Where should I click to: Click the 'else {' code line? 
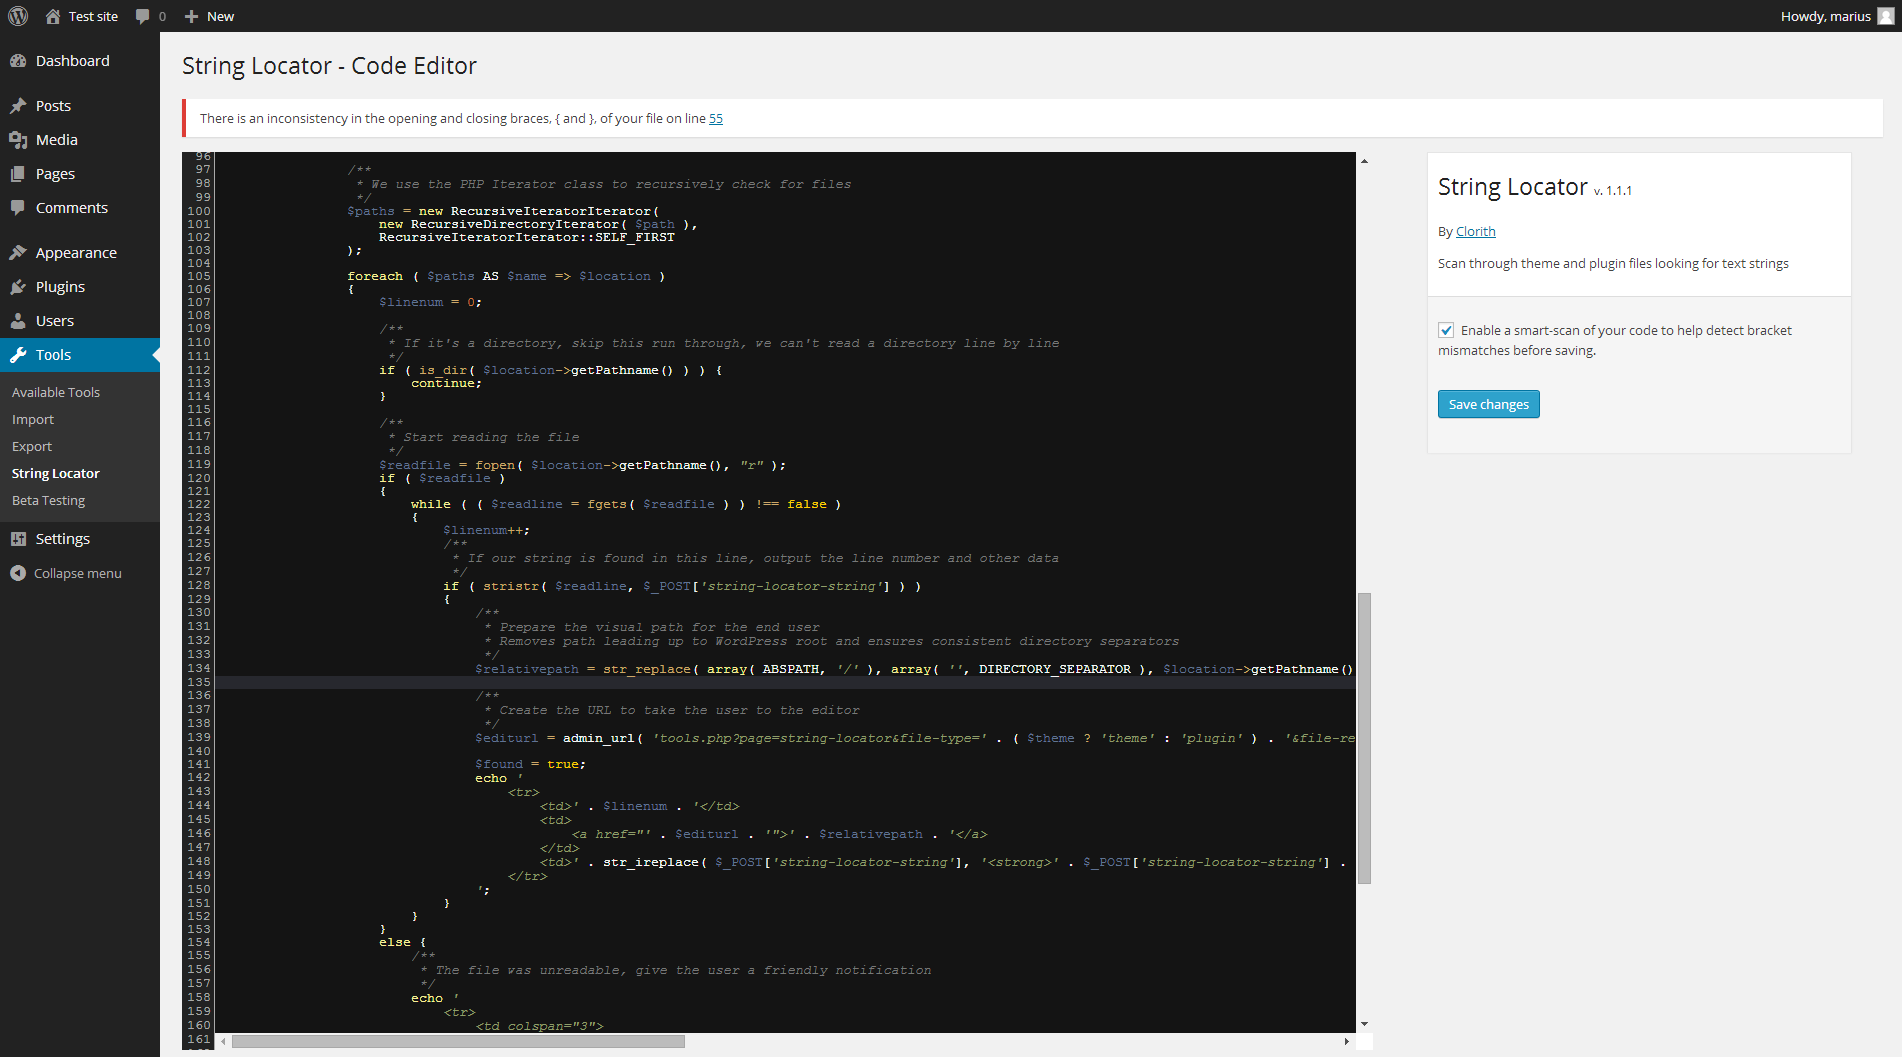click(403, 942)
